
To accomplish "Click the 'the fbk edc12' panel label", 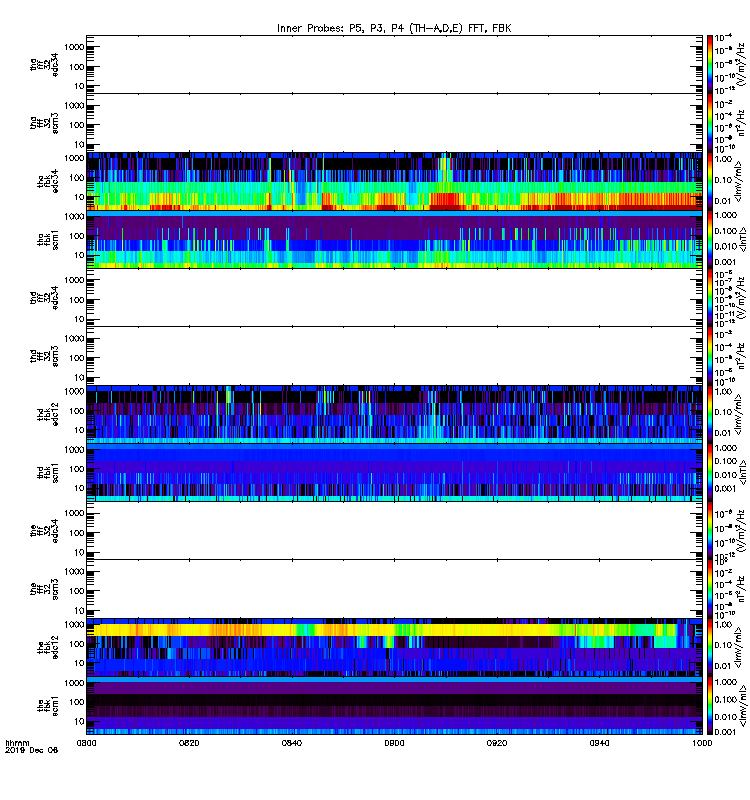I will [47, 647].
